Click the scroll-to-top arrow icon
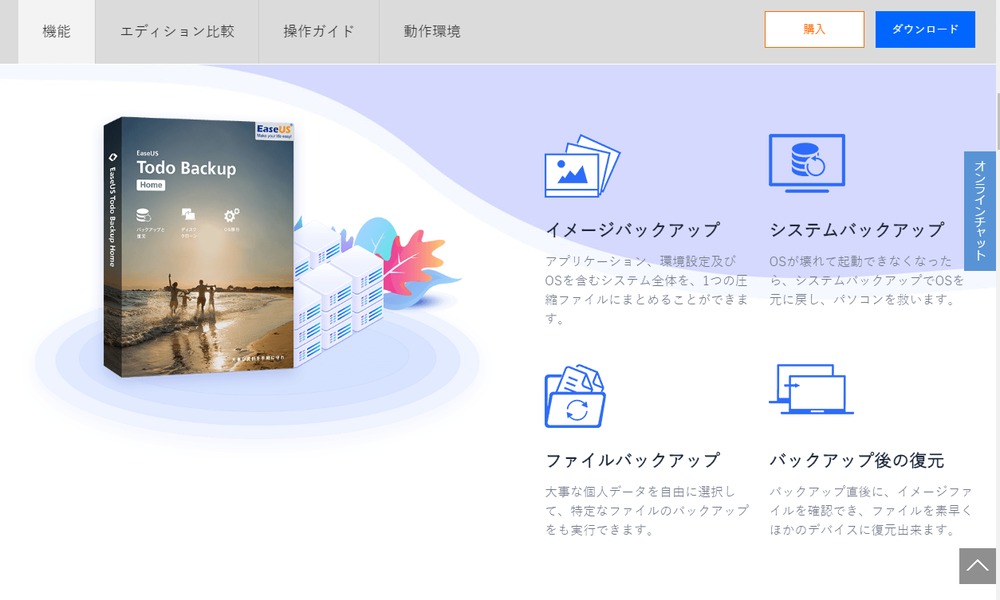Image resolution: width=1000 pixels, height=600 pixels. click(977, 566)
